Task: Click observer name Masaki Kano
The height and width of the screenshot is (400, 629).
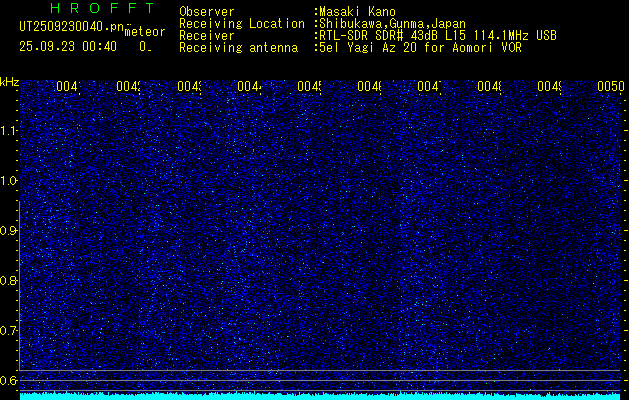Action: click(357, 12)
